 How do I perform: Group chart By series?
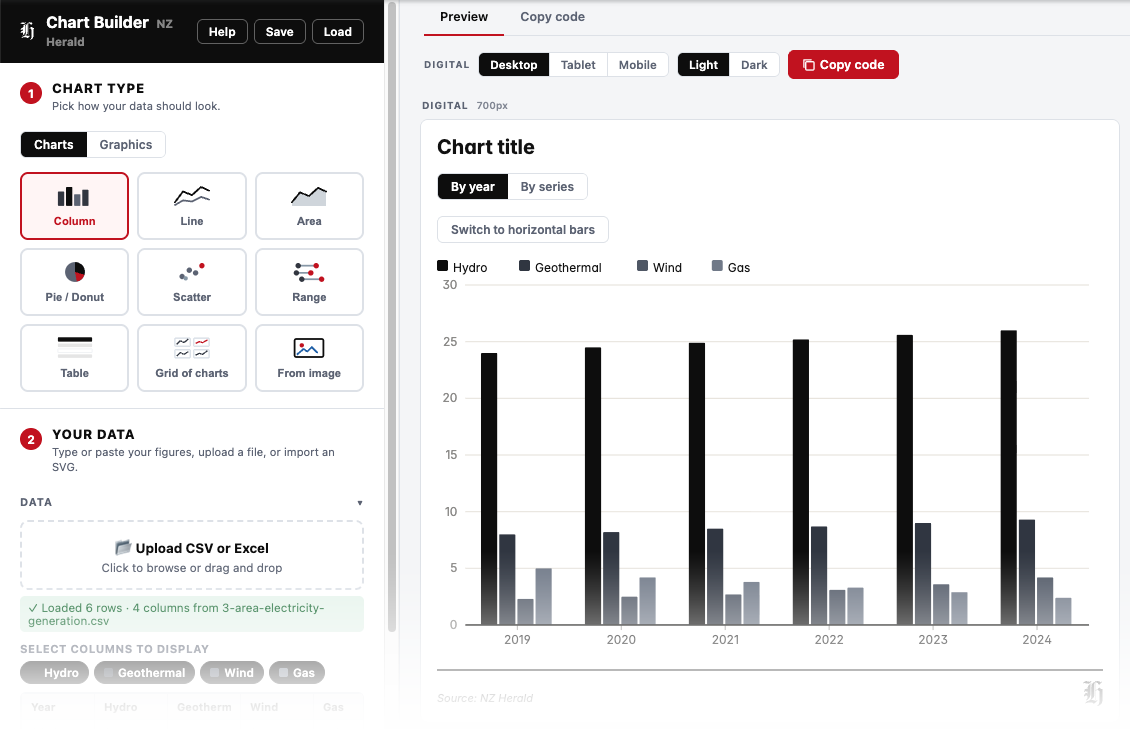click(x=547, y=187)
